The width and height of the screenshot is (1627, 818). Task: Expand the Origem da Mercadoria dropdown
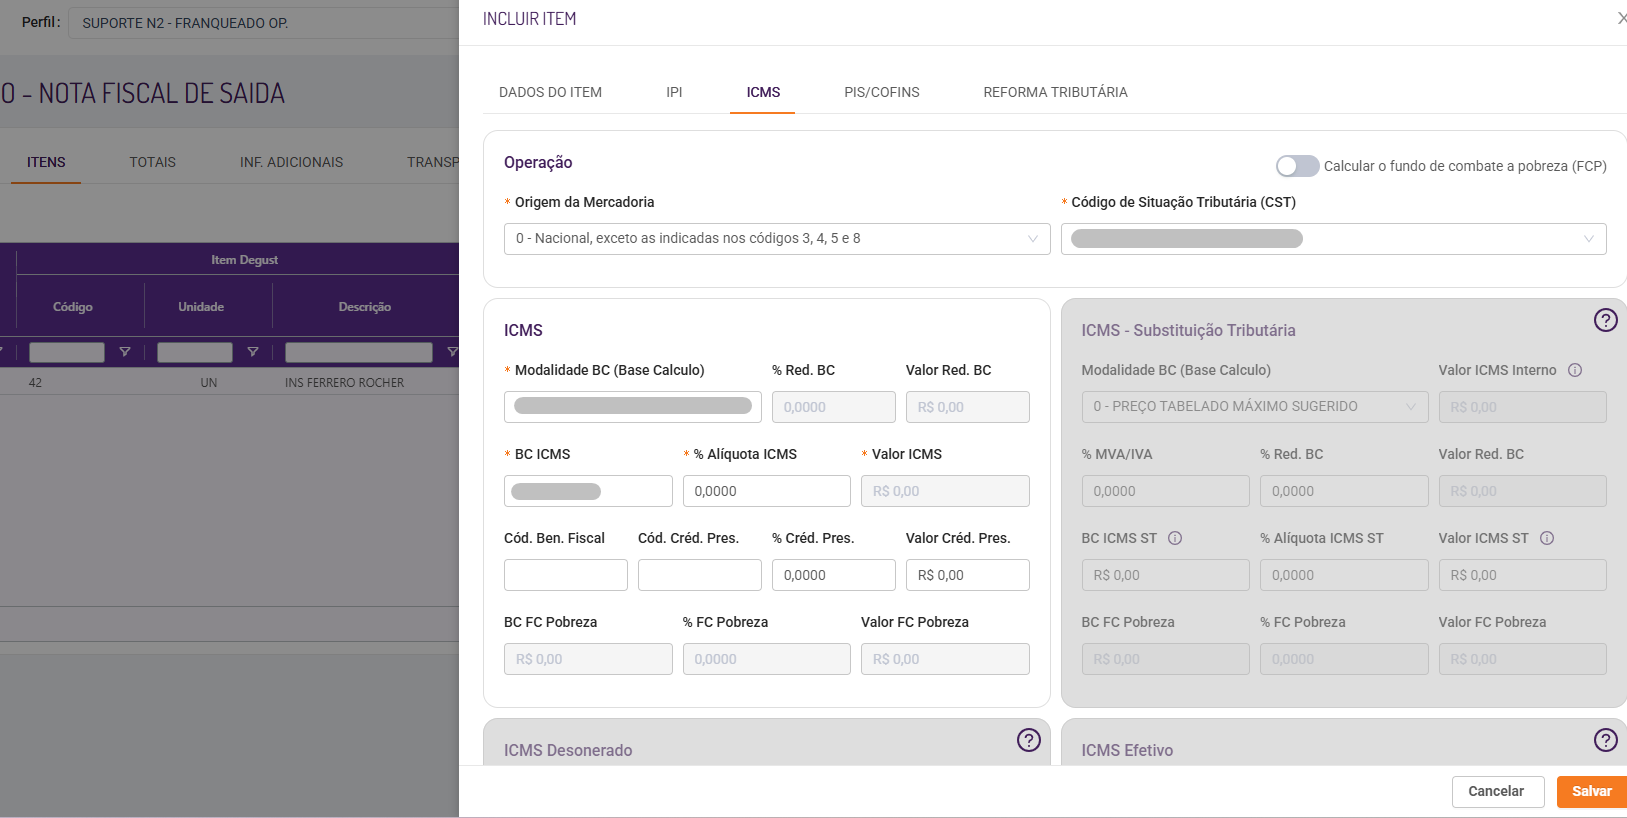point(776,239)
